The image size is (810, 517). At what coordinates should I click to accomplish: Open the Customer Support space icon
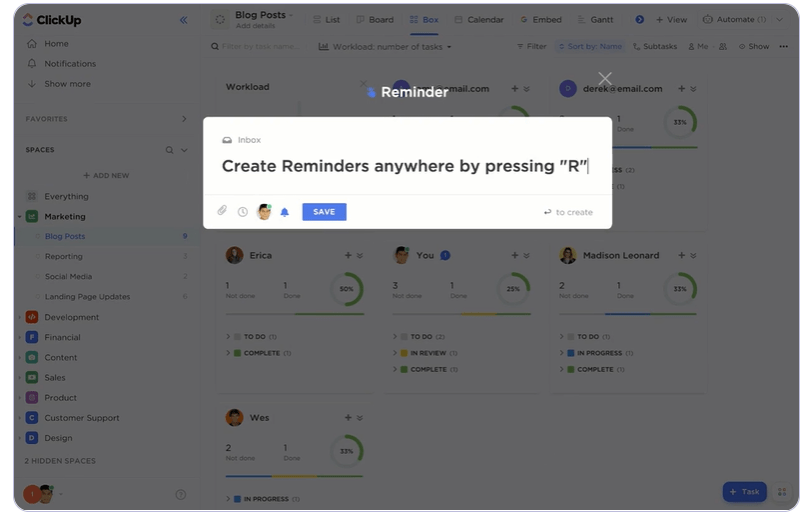32,418
